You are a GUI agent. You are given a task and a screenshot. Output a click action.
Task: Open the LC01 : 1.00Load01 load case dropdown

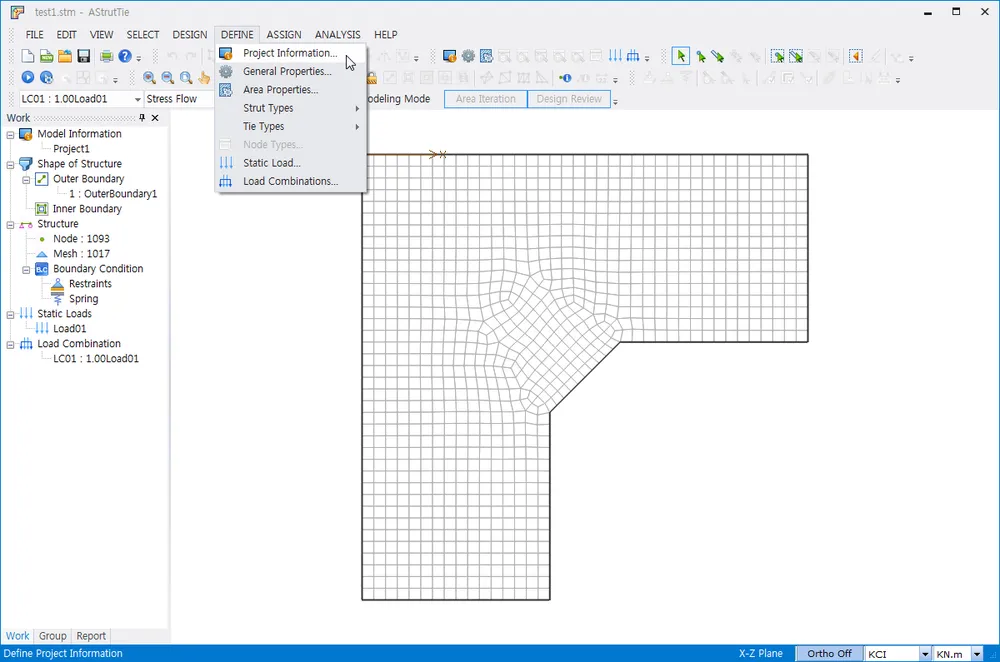(x=137, y=99)
